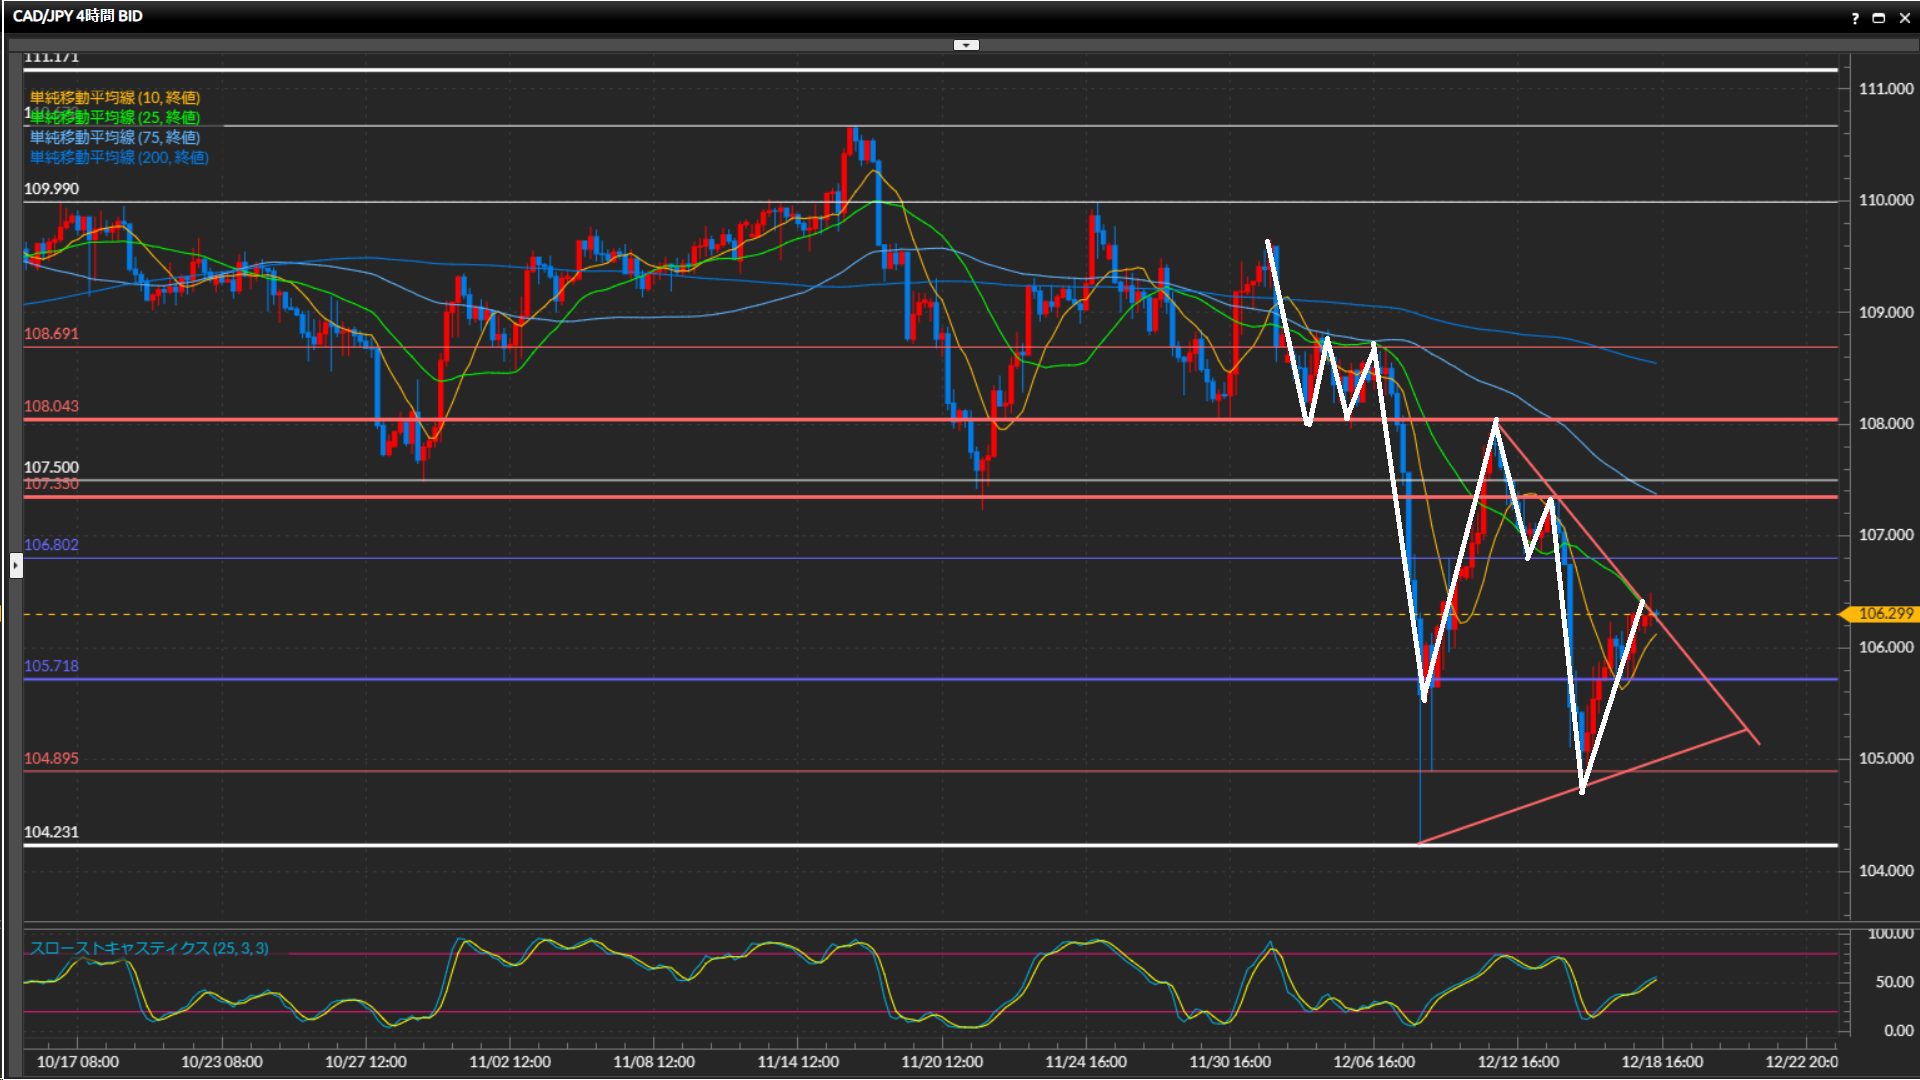The height and width of the screenshot is (1080, 1920).
Task: Select the 200-period moving average label
Action: click(119, 157)
